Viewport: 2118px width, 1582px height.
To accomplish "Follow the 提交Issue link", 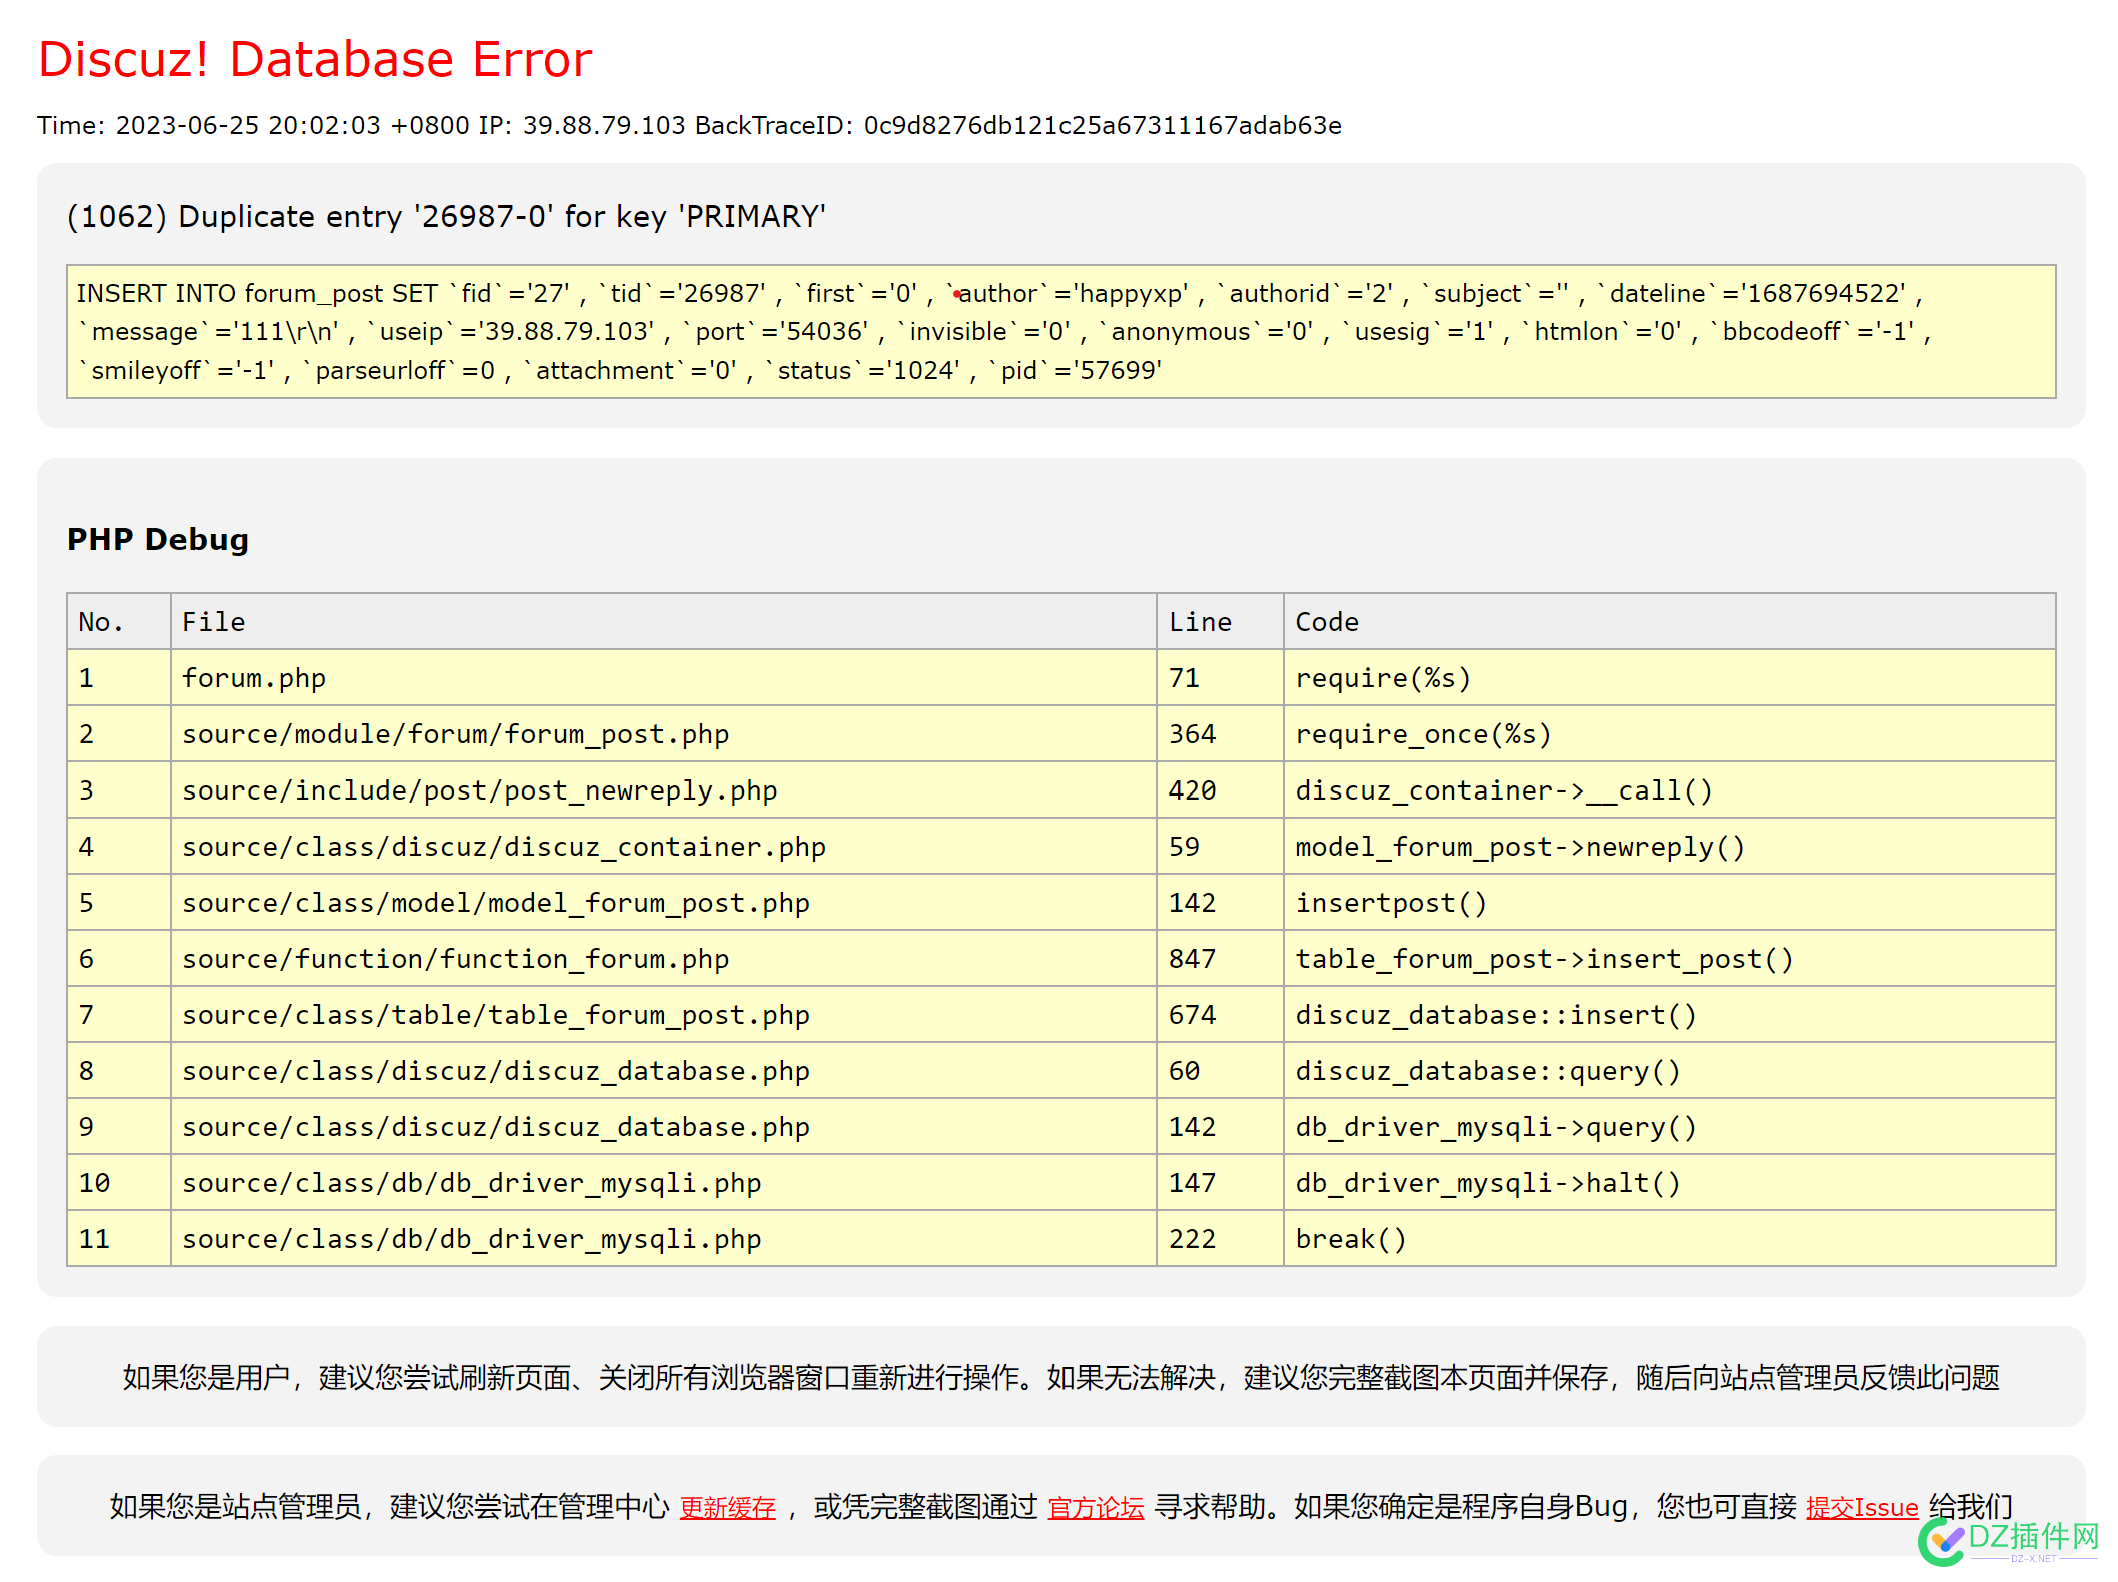I will 1861,1507.
